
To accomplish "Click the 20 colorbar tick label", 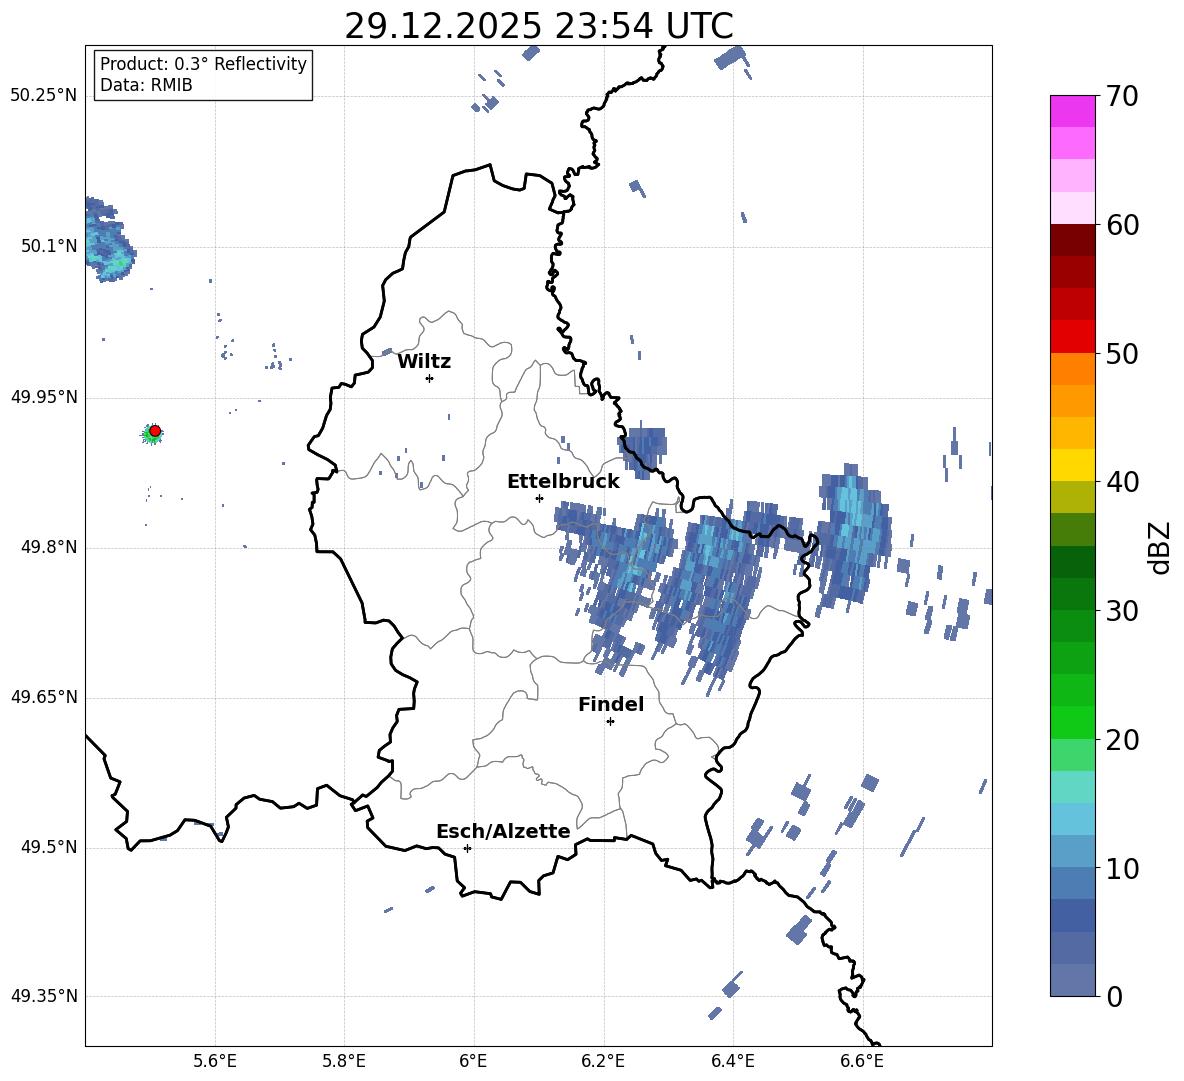I will pyautogui.click(x=1121, y=739).
